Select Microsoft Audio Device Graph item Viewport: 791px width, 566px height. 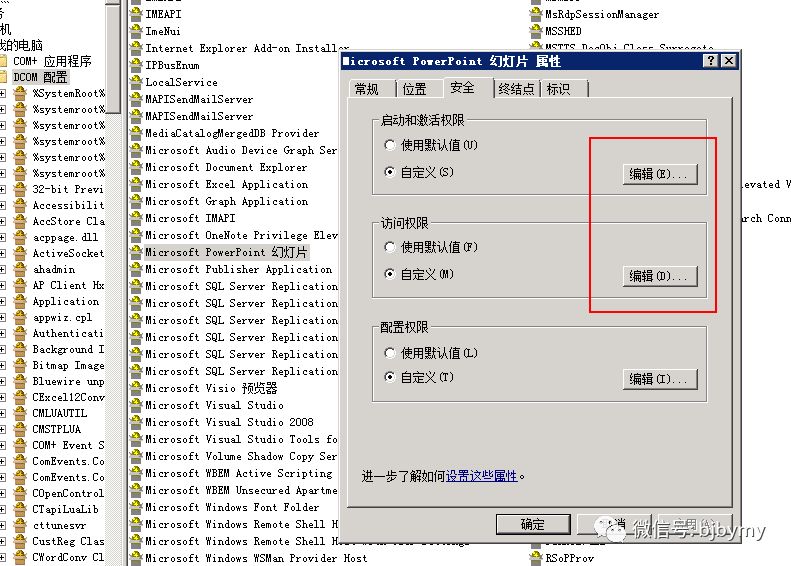[241, 150]
